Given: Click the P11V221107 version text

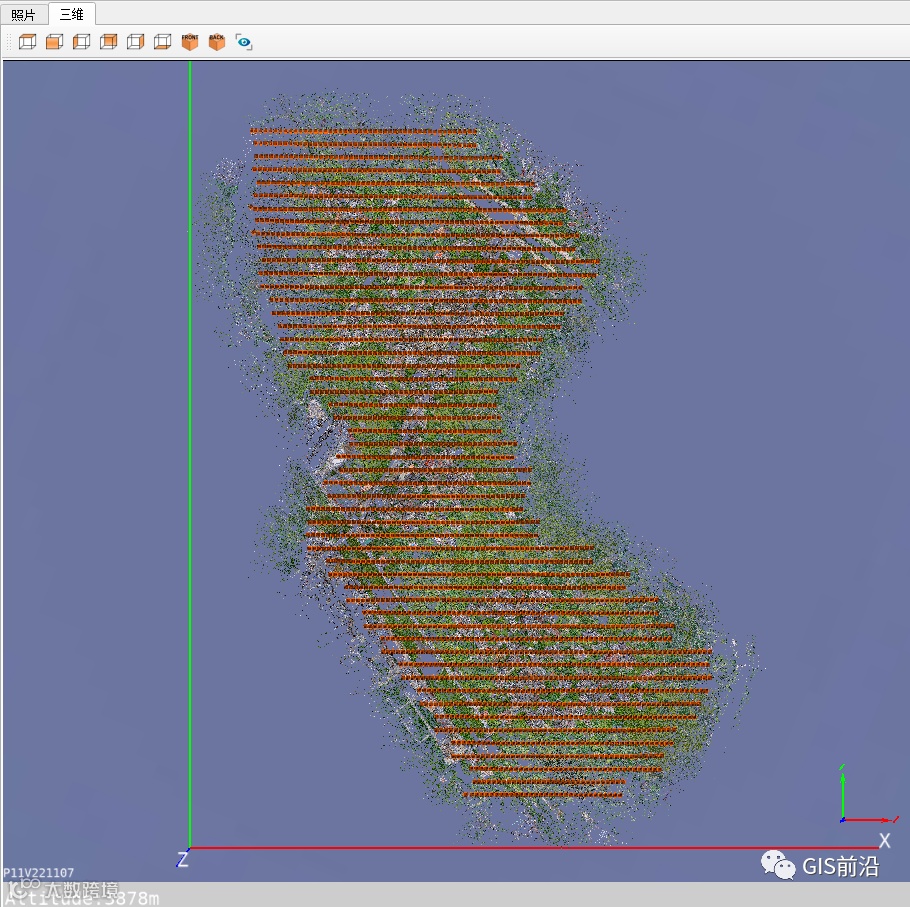Looking at the screenshot, I should coord(38,872).
